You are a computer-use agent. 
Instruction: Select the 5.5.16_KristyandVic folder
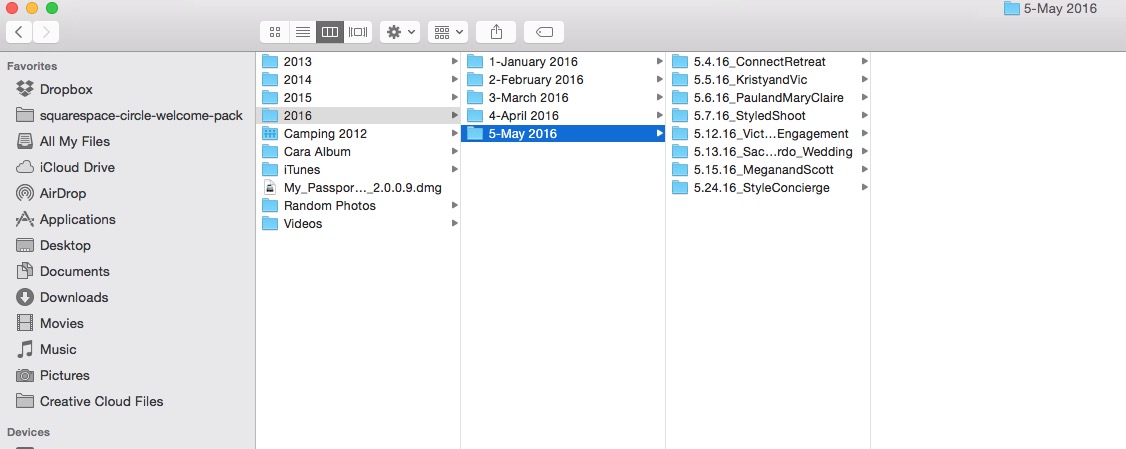click(x=768, y=80)
